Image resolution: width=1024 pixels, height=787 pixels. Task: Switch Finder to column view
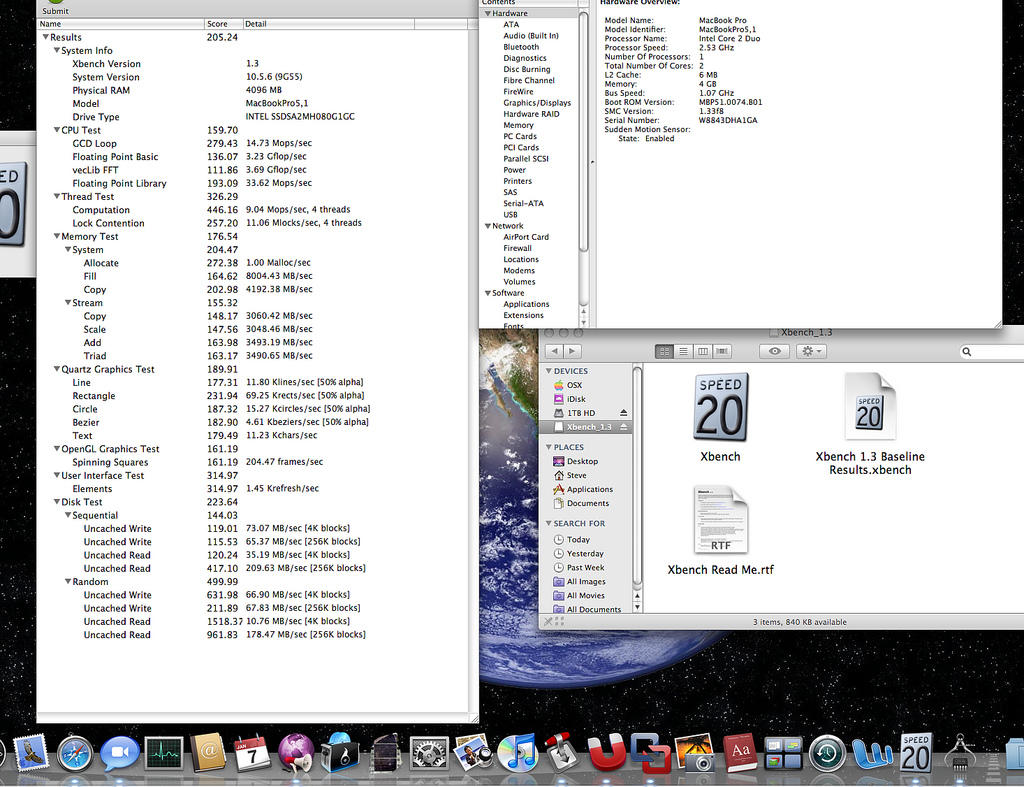click(x=703, y=351)
